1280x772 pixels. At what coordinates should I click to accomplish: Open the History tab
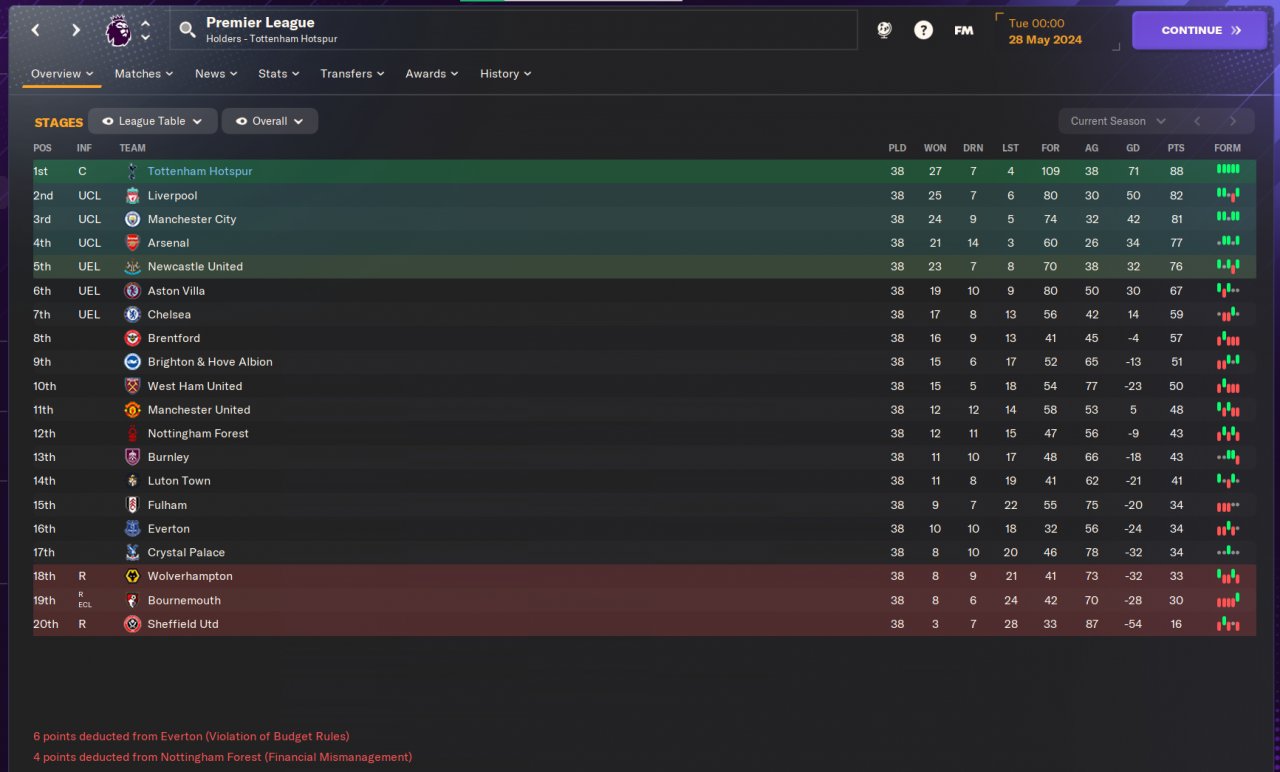(x=505, y=74)
